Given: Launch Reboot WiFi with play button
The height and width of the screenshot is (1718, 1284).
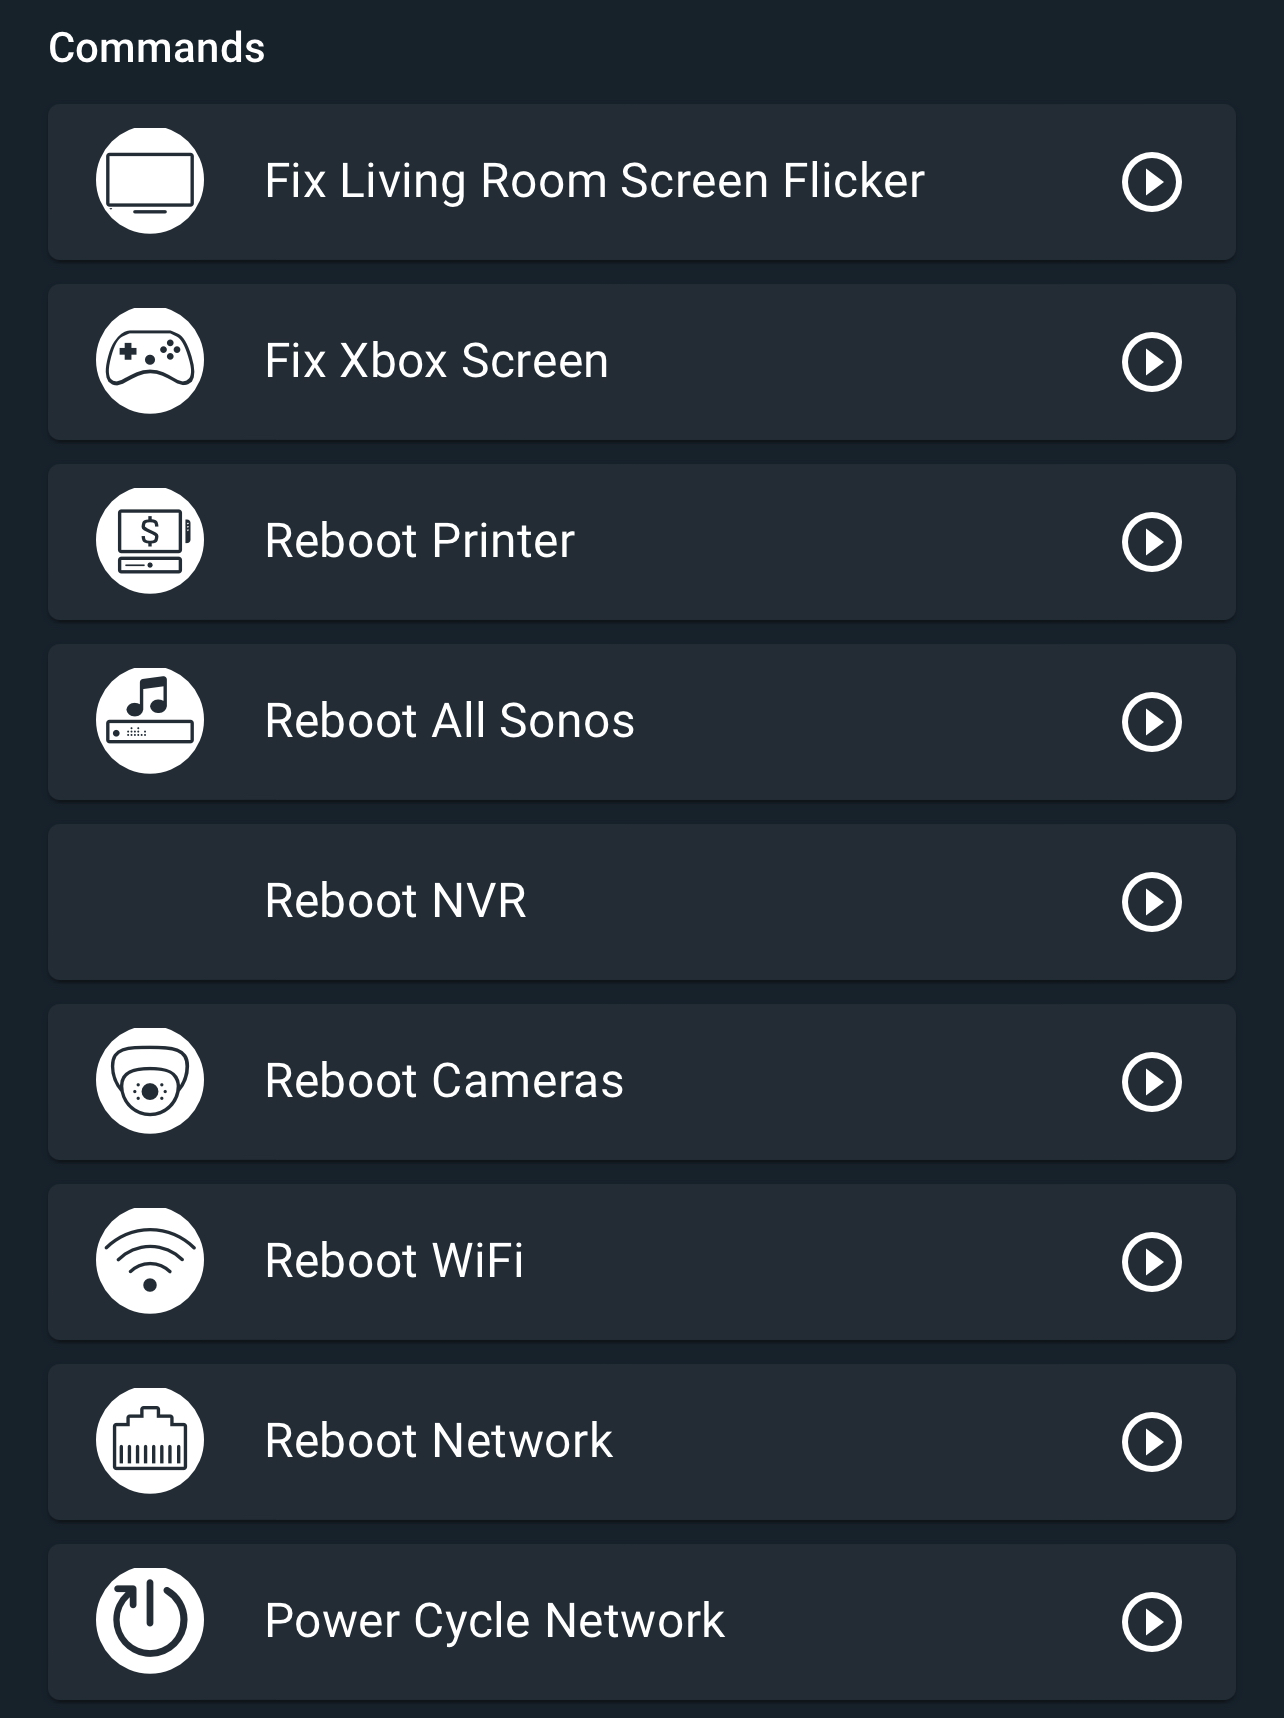Looking at the screenshot, I should [1152, 1262].
